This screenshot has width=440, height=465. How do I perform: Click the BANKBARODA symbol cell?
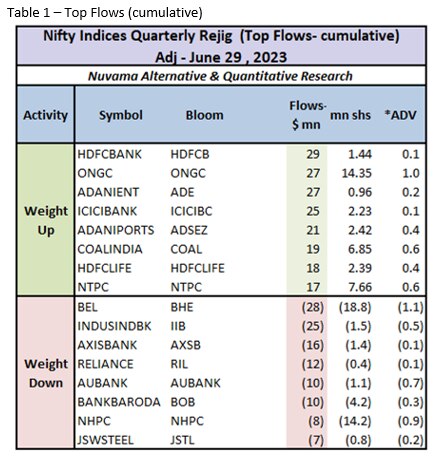click(119, 402)
